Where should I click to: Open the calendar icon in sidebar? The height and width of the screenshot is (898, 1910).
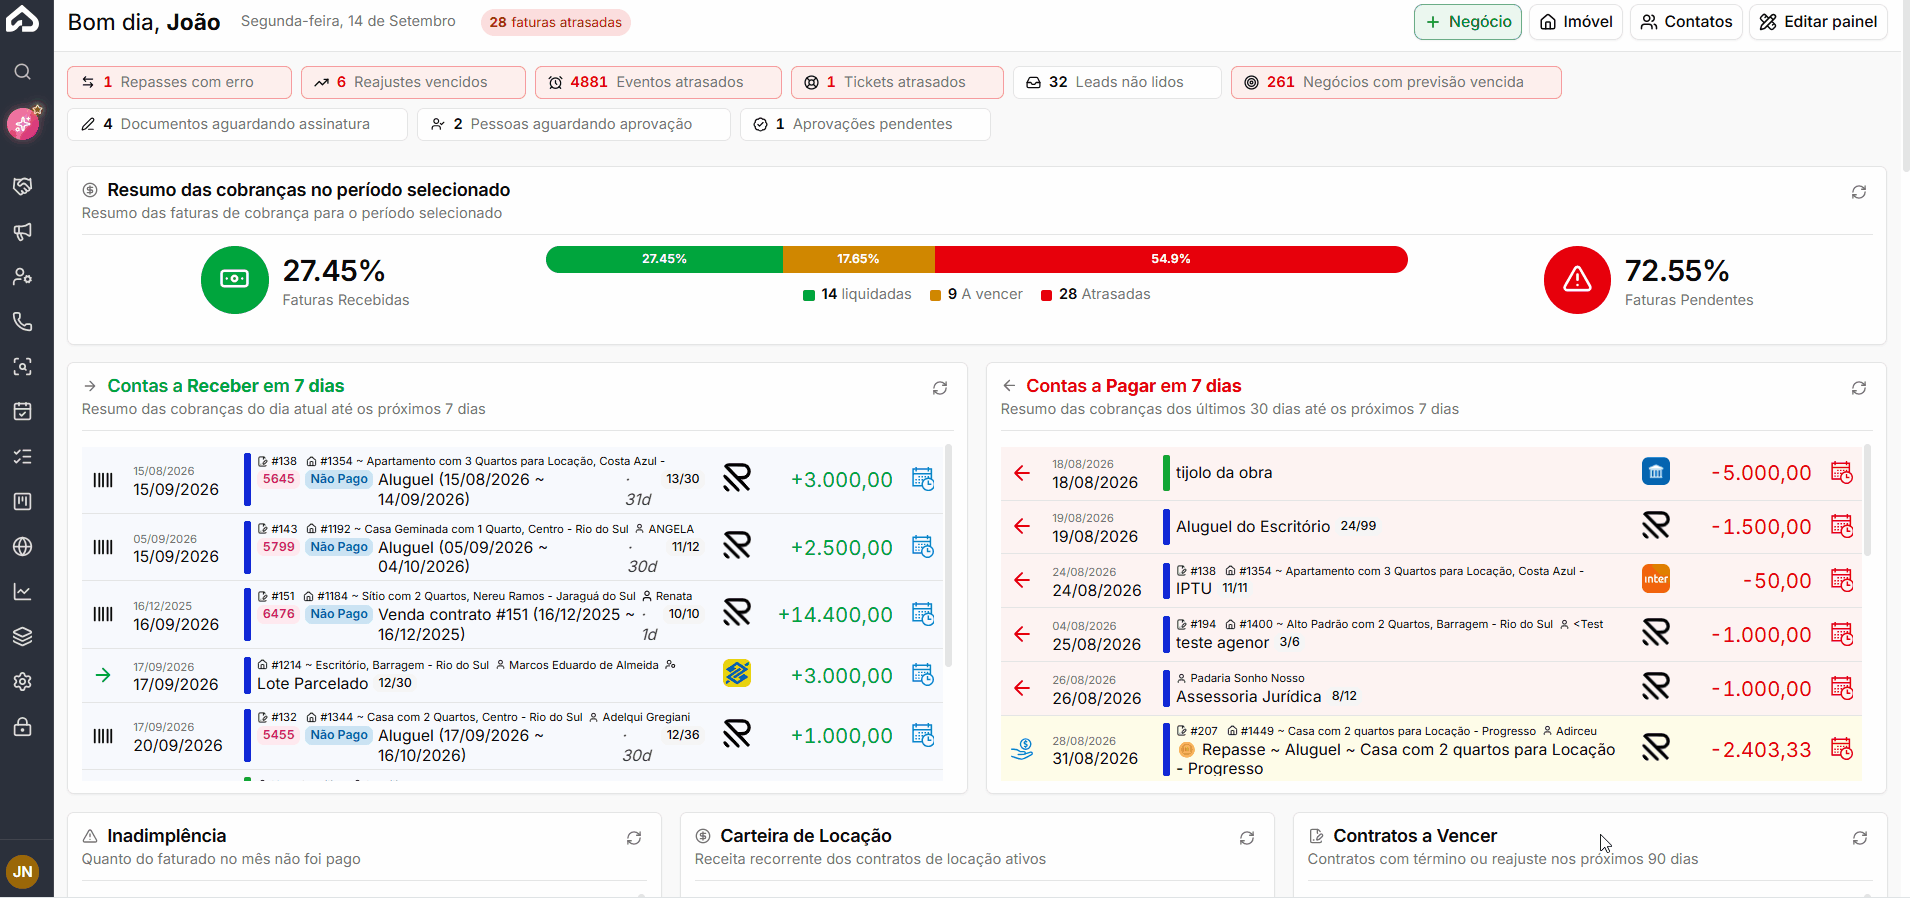coord(22,411)
